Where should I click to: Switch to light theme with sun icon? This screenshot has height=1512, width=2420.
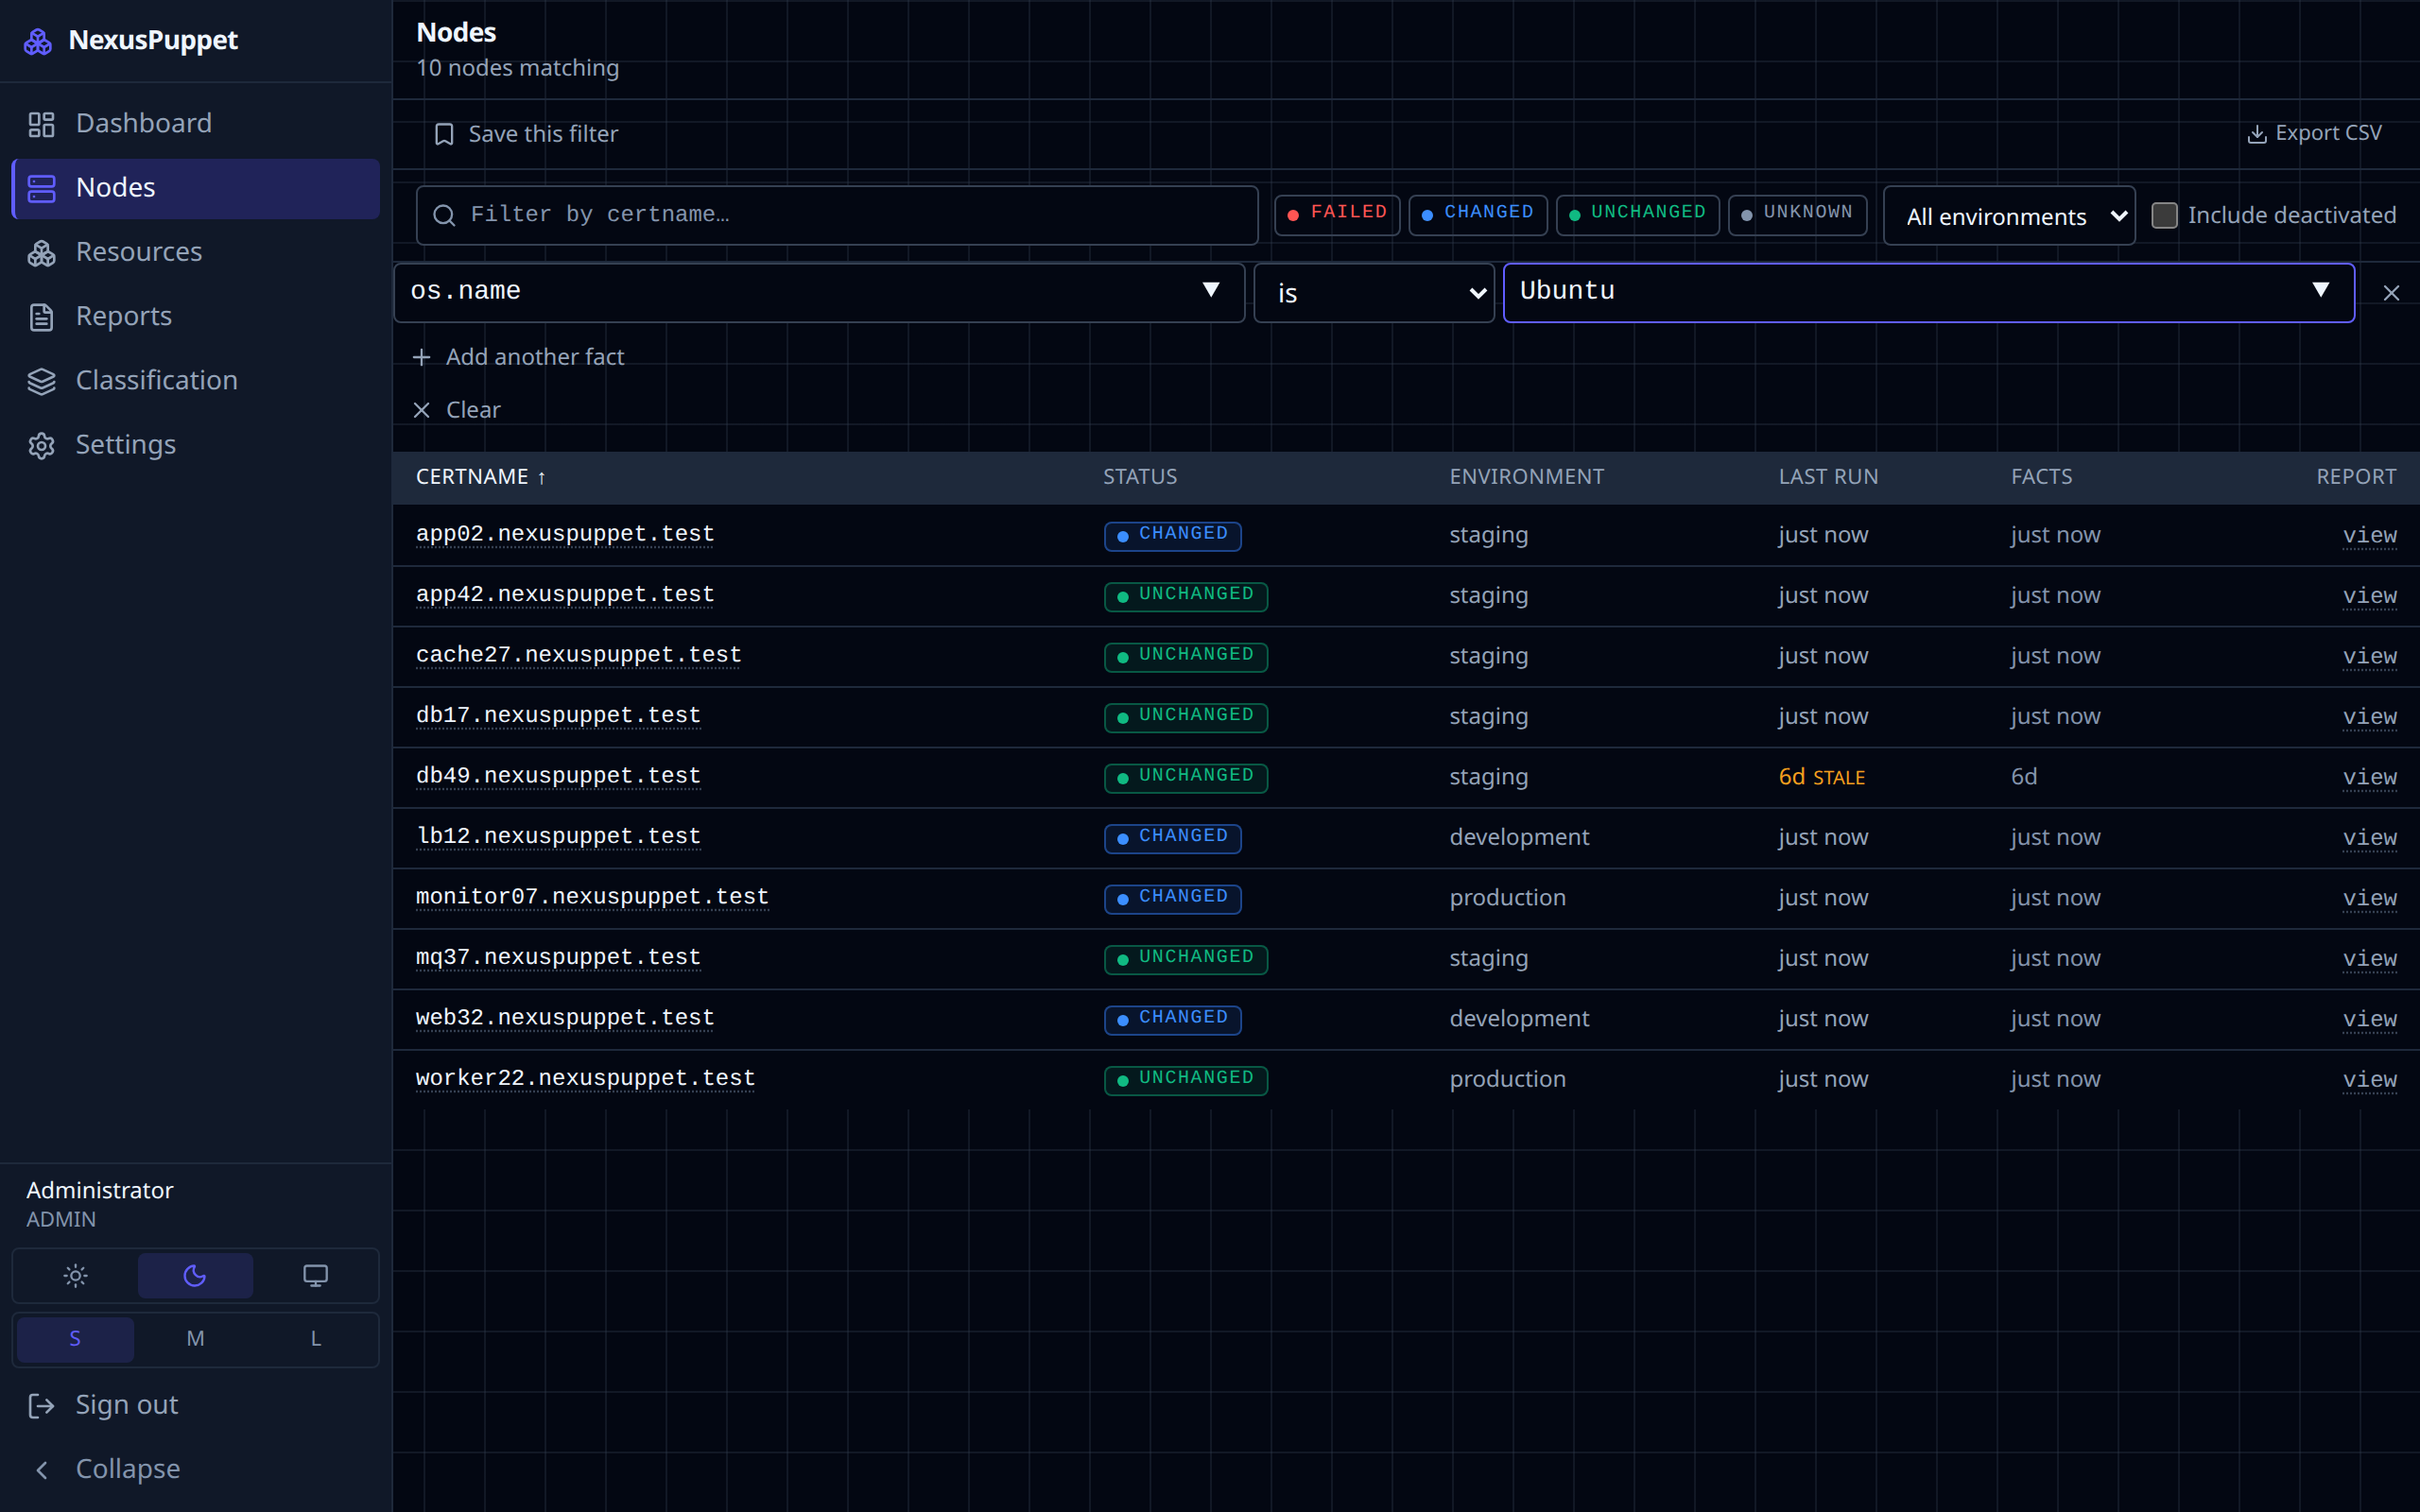pos(76,1276)
